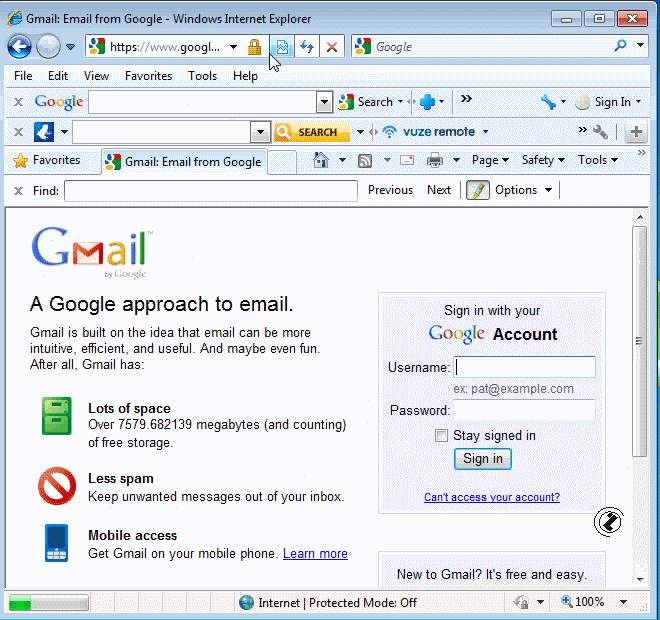
Task: Open the Favorites menu in menu bar
Action: [148, 76]
